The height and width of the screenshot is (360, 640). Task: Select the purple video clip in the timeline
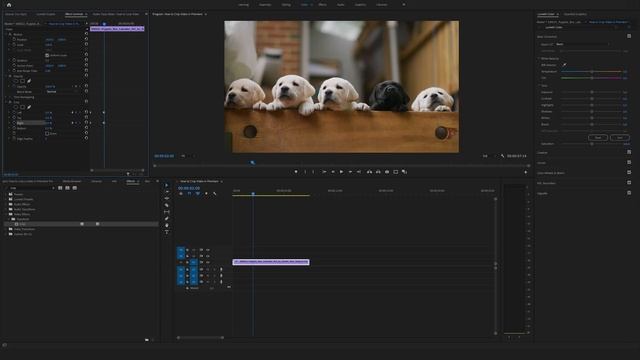(x=271, y=262)
